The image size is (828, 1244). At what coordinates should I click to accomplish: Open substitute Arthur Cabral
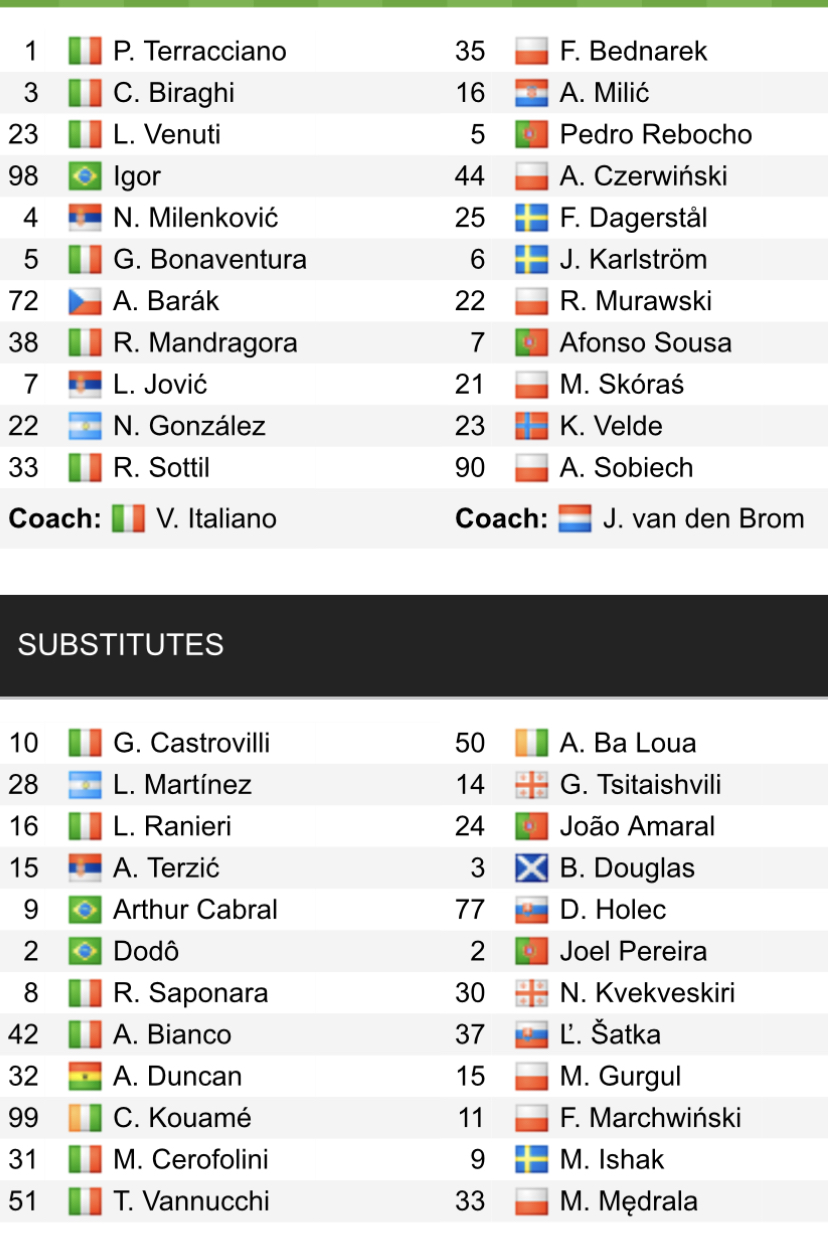(195, 910)
